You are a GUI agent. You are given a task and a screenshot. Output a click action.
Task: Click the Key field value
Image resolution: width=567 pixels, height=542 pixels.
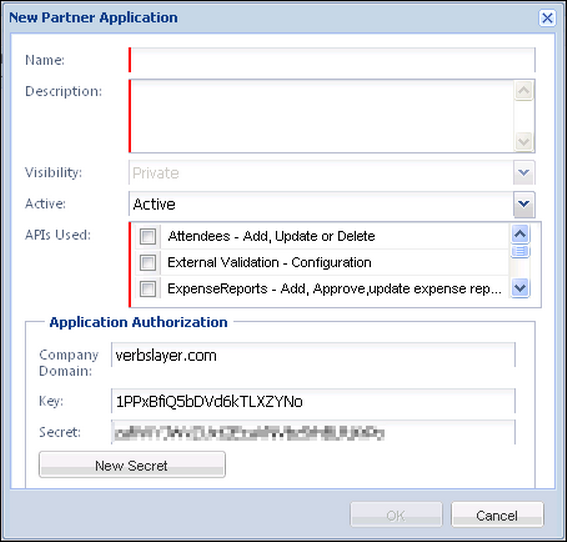[x=313, y=401]
